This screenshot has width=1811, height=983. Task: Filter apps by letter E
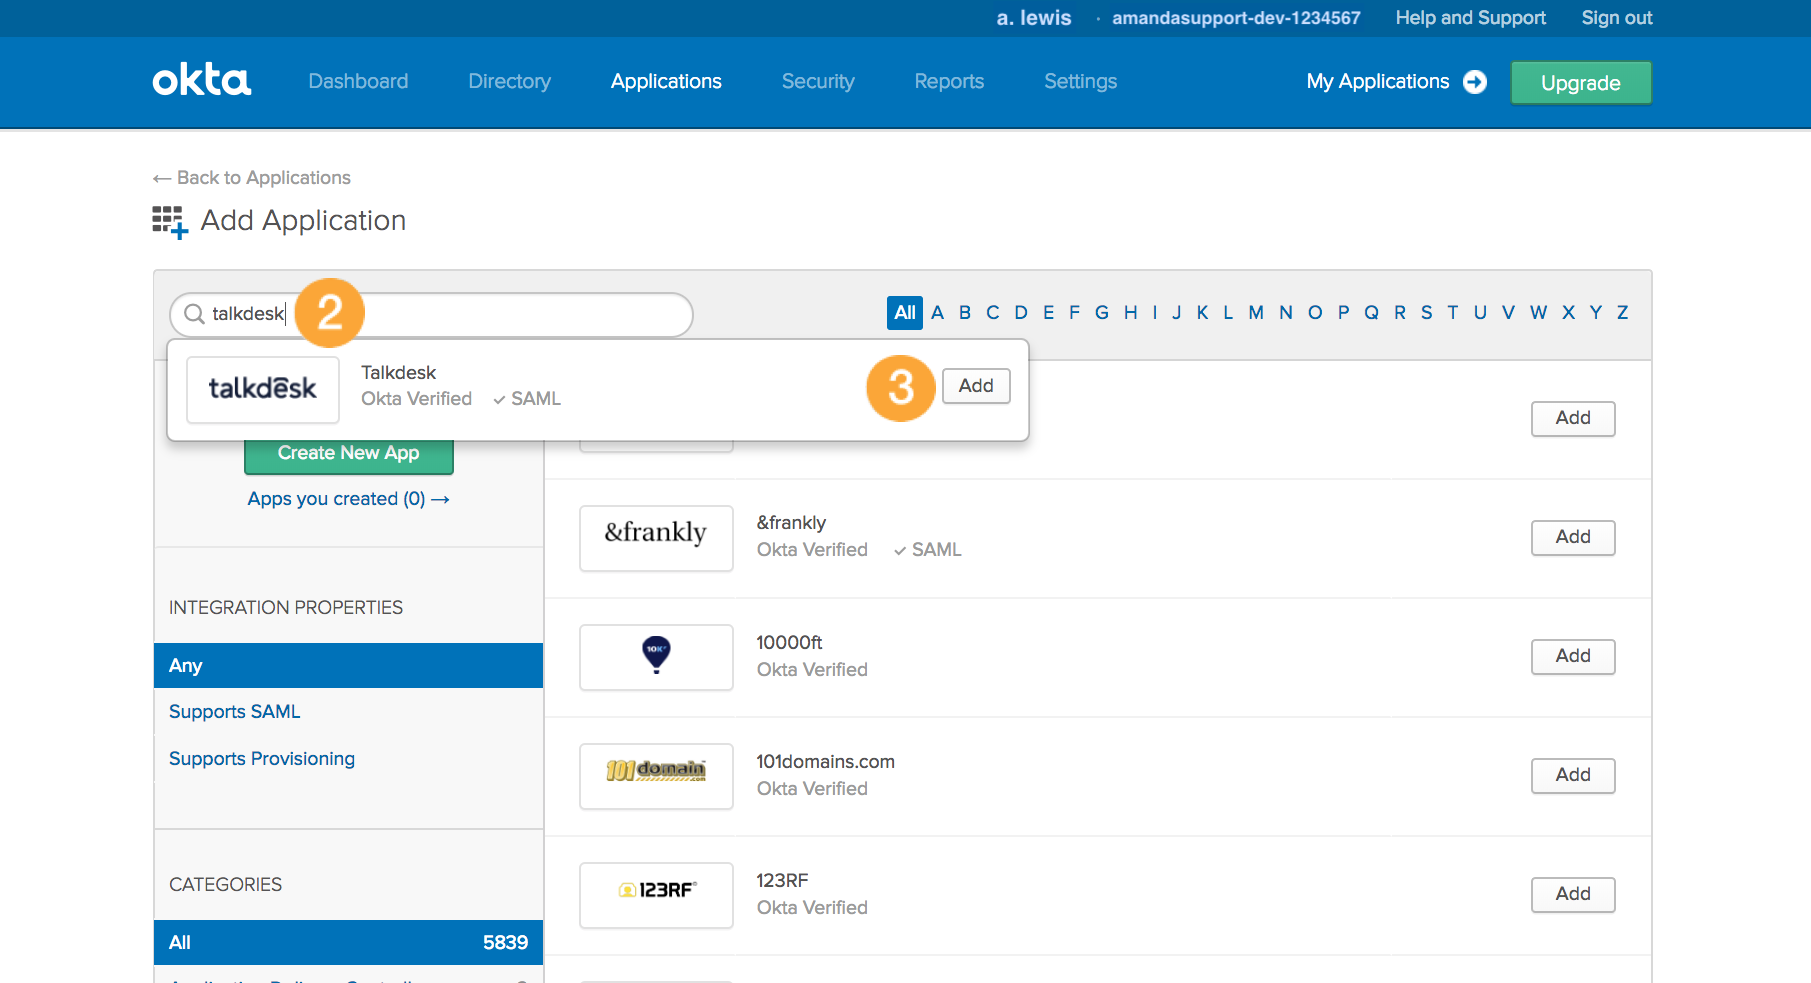(x=1048, y=313)
